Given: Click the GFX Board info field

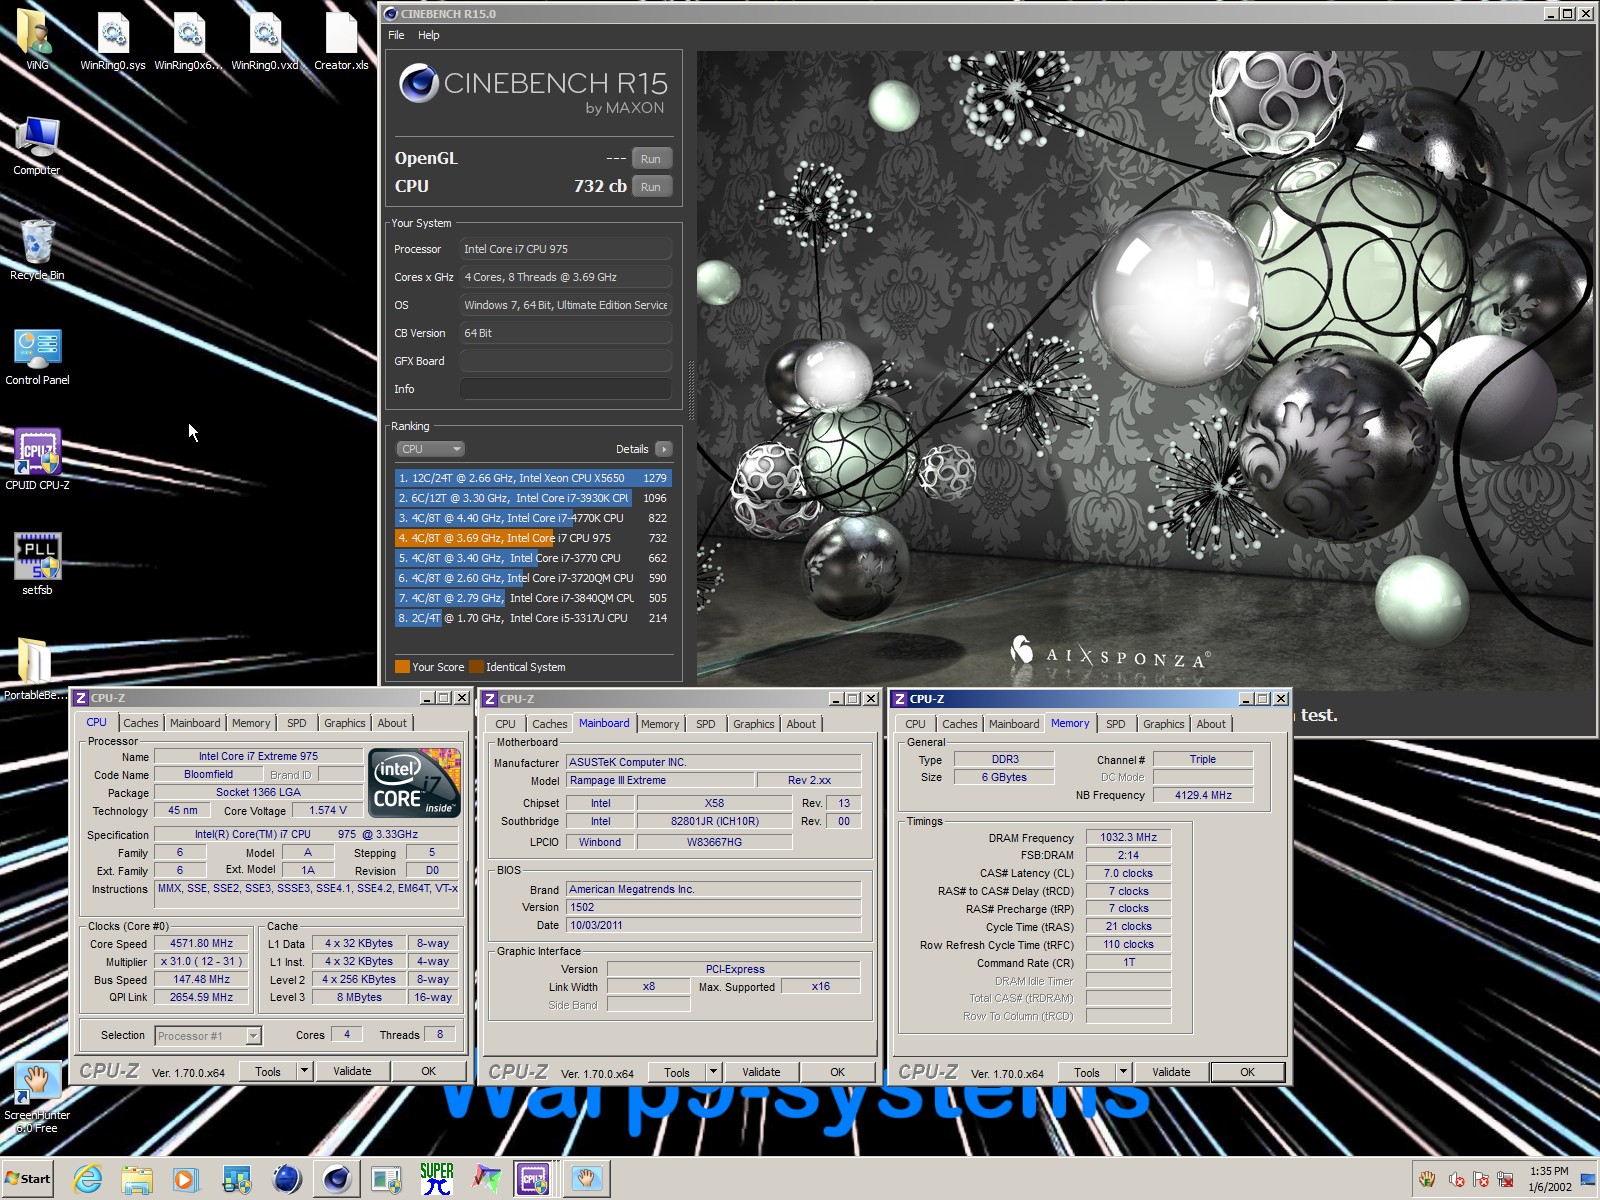Looking at the screenshot, I should coord(566,361).
